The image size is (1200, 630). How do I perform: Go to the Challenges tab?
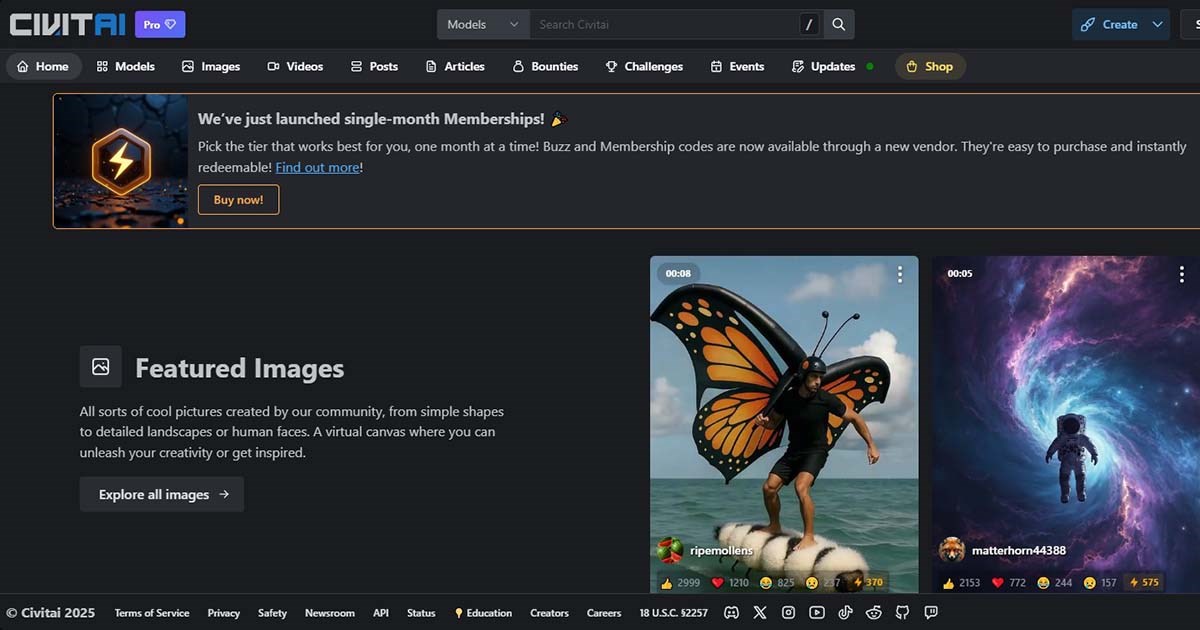pos(644,66)
